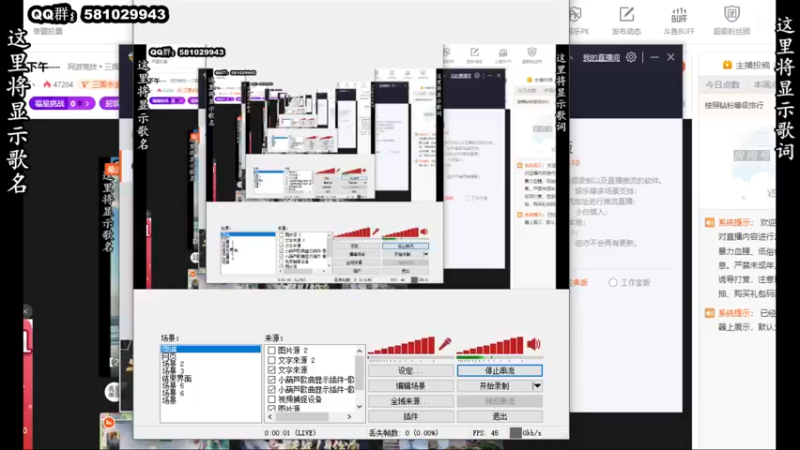Click the 视频捕捉设备 source name
This screenshot has height=450, width=800.
pyautogui.click(x=300, y=399)
